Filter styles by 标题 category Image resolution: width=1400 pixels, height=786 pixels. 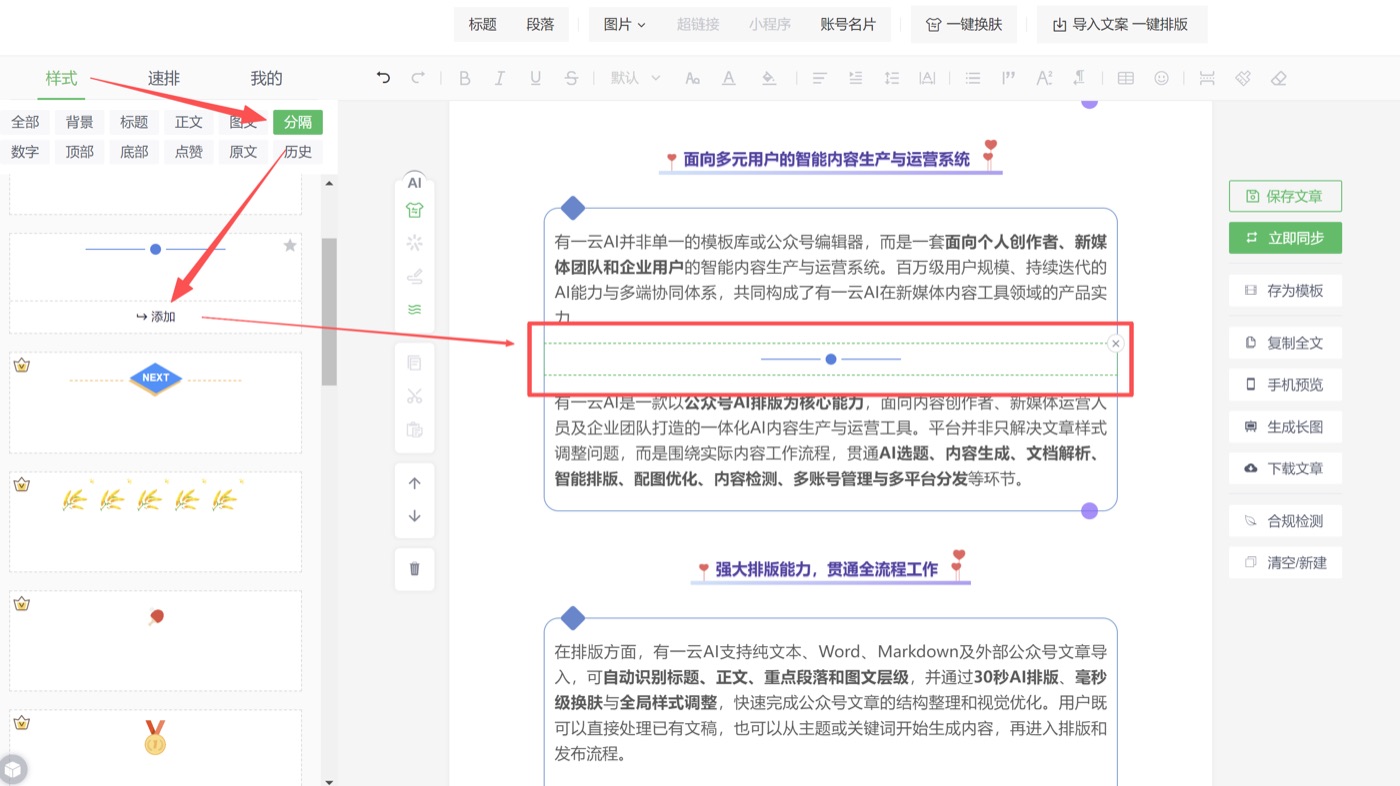coord(134,122)
